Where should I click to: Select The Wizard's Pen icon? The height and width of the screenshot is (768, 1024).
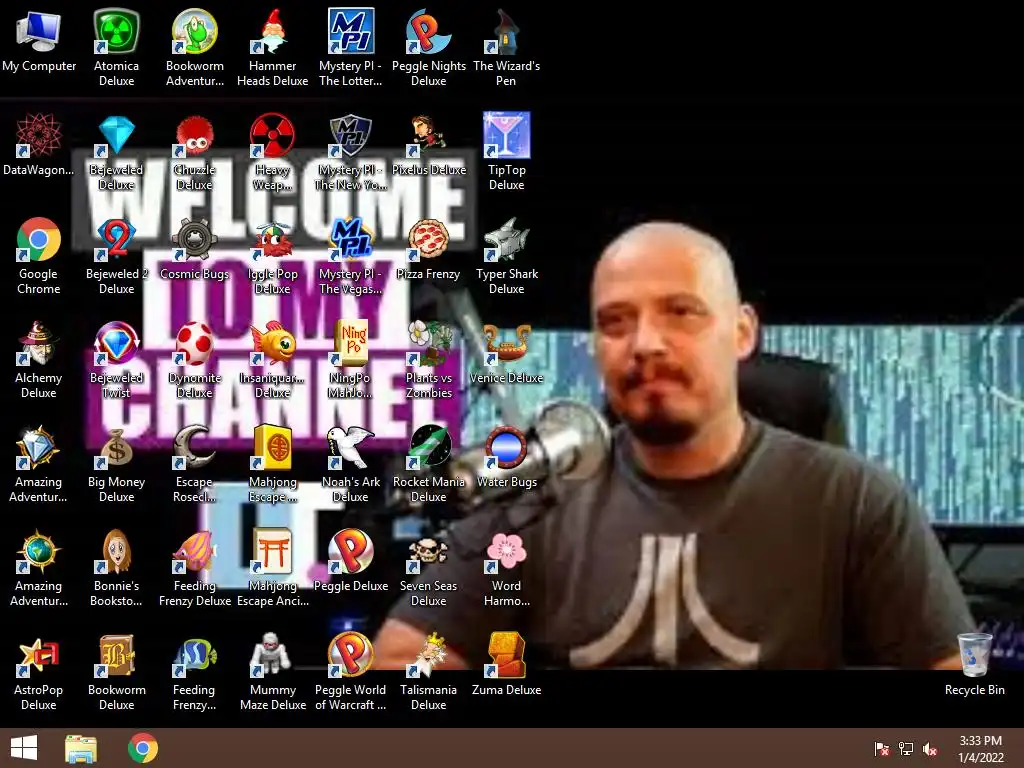pyautogui.click(x=506, y=47)
